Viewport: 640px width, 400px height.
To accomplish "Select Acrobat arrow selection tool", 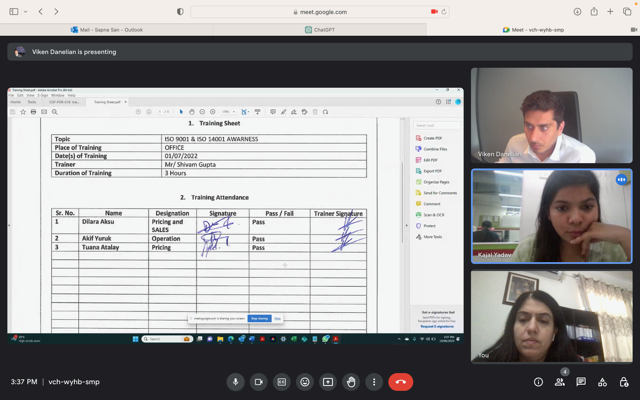I will point(181,112).
